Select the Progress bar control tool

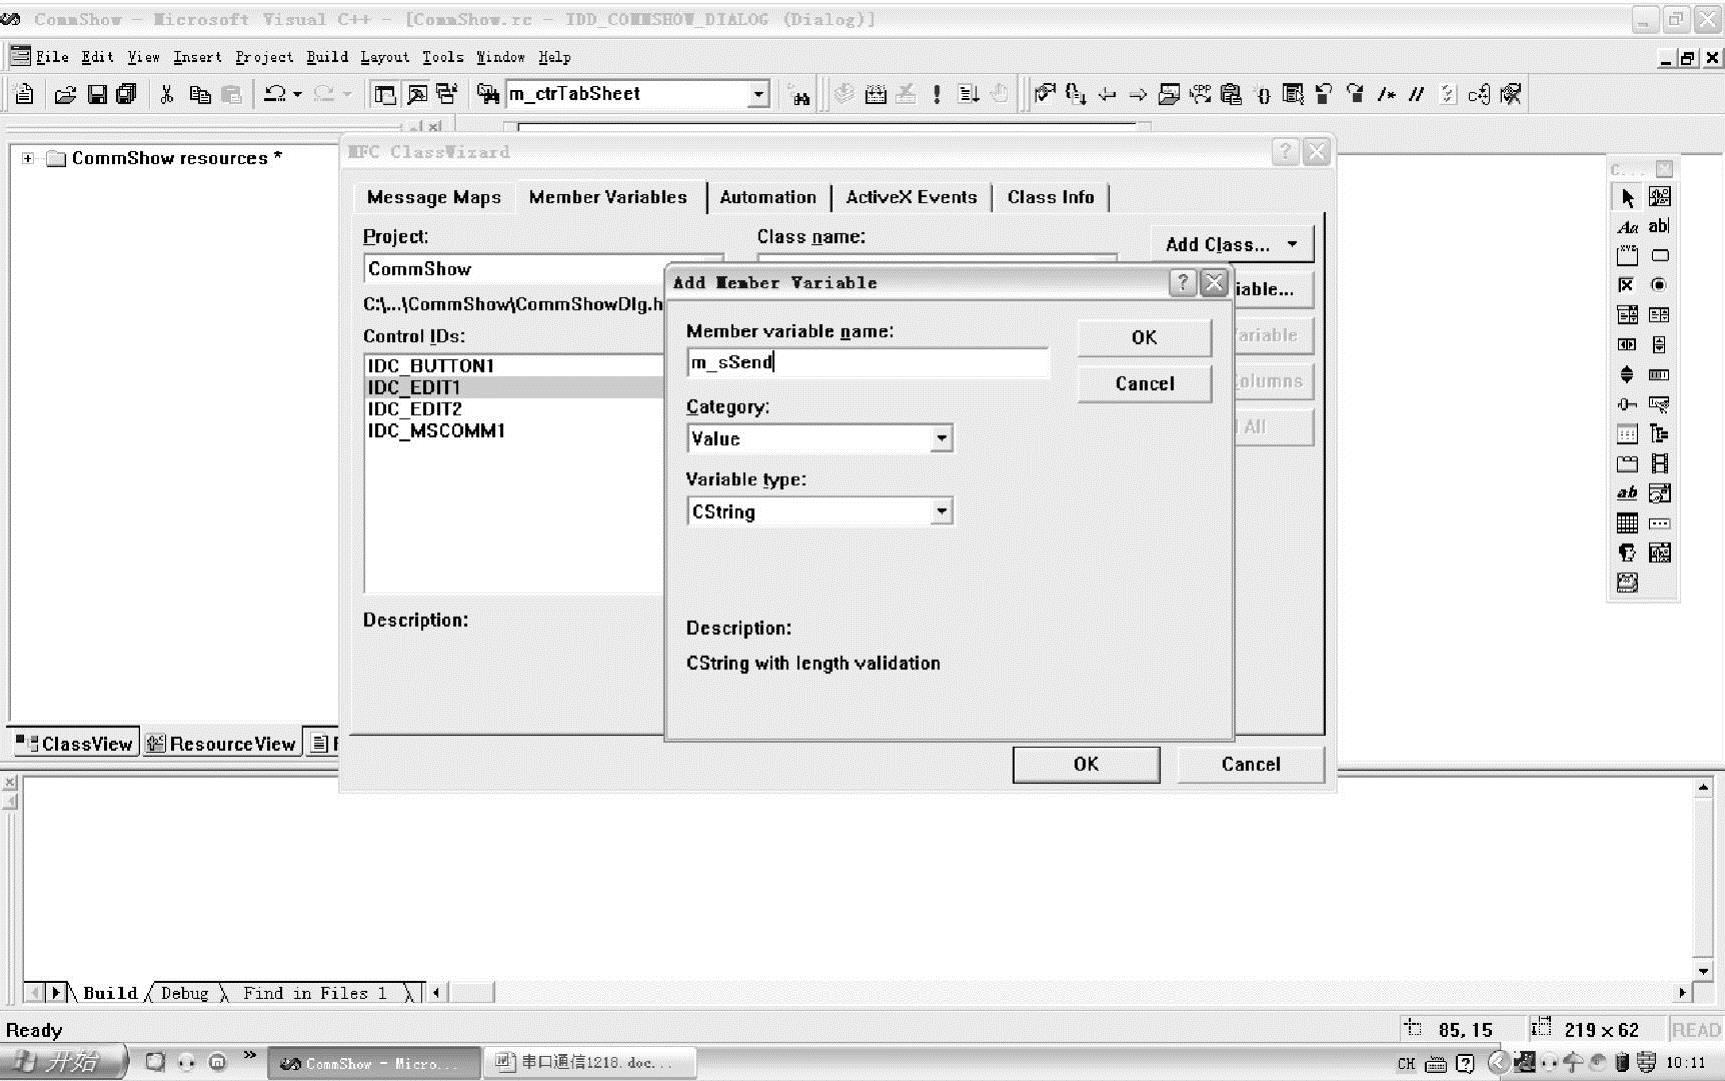pyautogui.click(x=1659, y=375)
